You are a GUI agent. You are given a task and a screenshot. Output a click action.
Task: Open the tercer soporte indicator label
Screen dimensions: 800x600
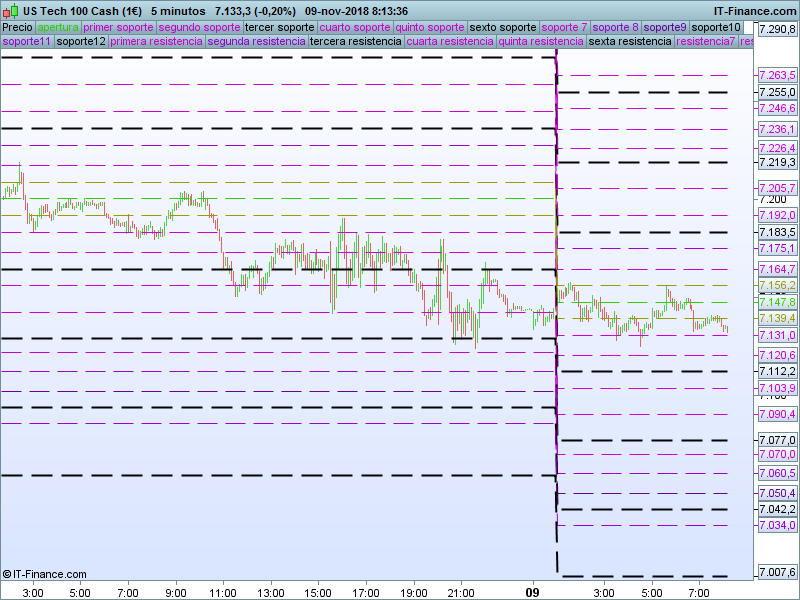[x=279, y=27]
